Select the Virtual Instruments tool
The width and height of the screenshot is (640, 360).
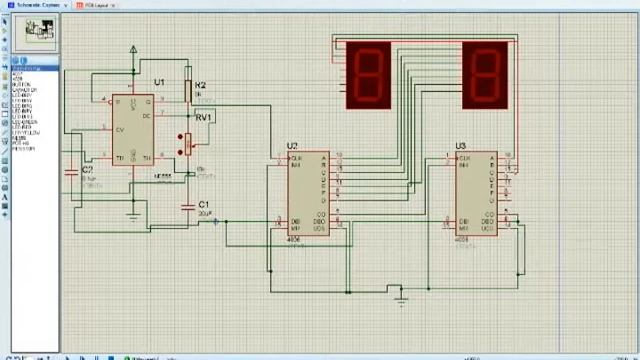click(x=5, y=142)
